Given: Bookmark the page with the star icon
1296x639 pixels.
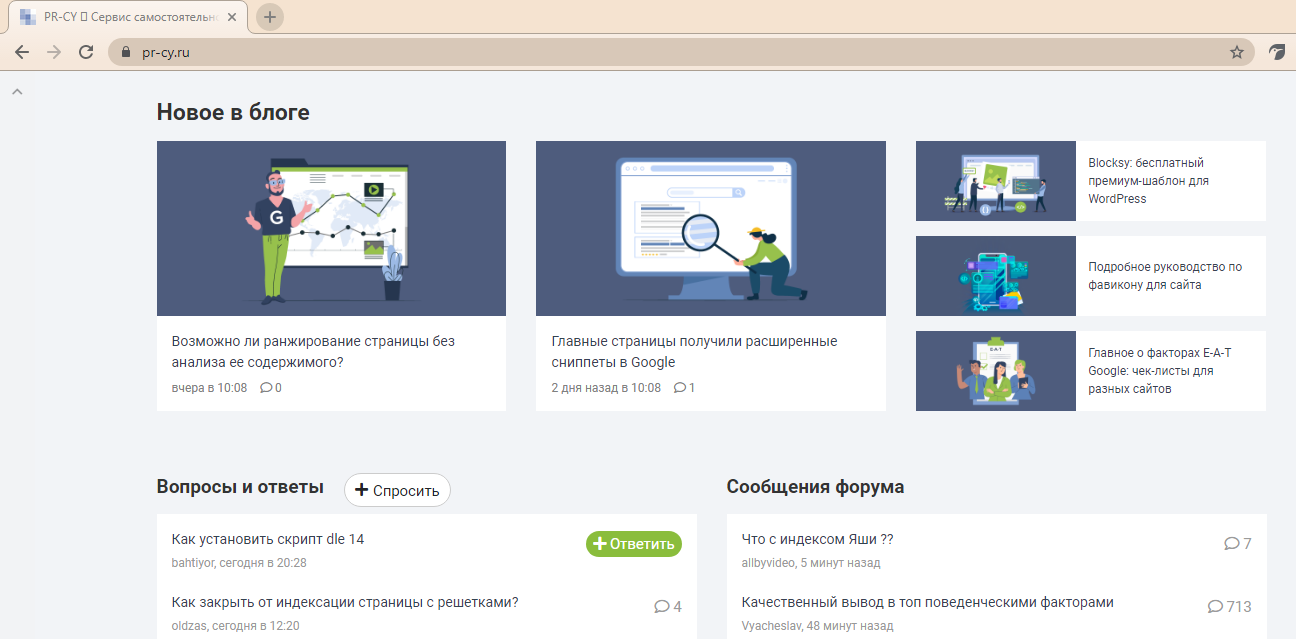Looking at the screenshot, I should click(1237, 51).
